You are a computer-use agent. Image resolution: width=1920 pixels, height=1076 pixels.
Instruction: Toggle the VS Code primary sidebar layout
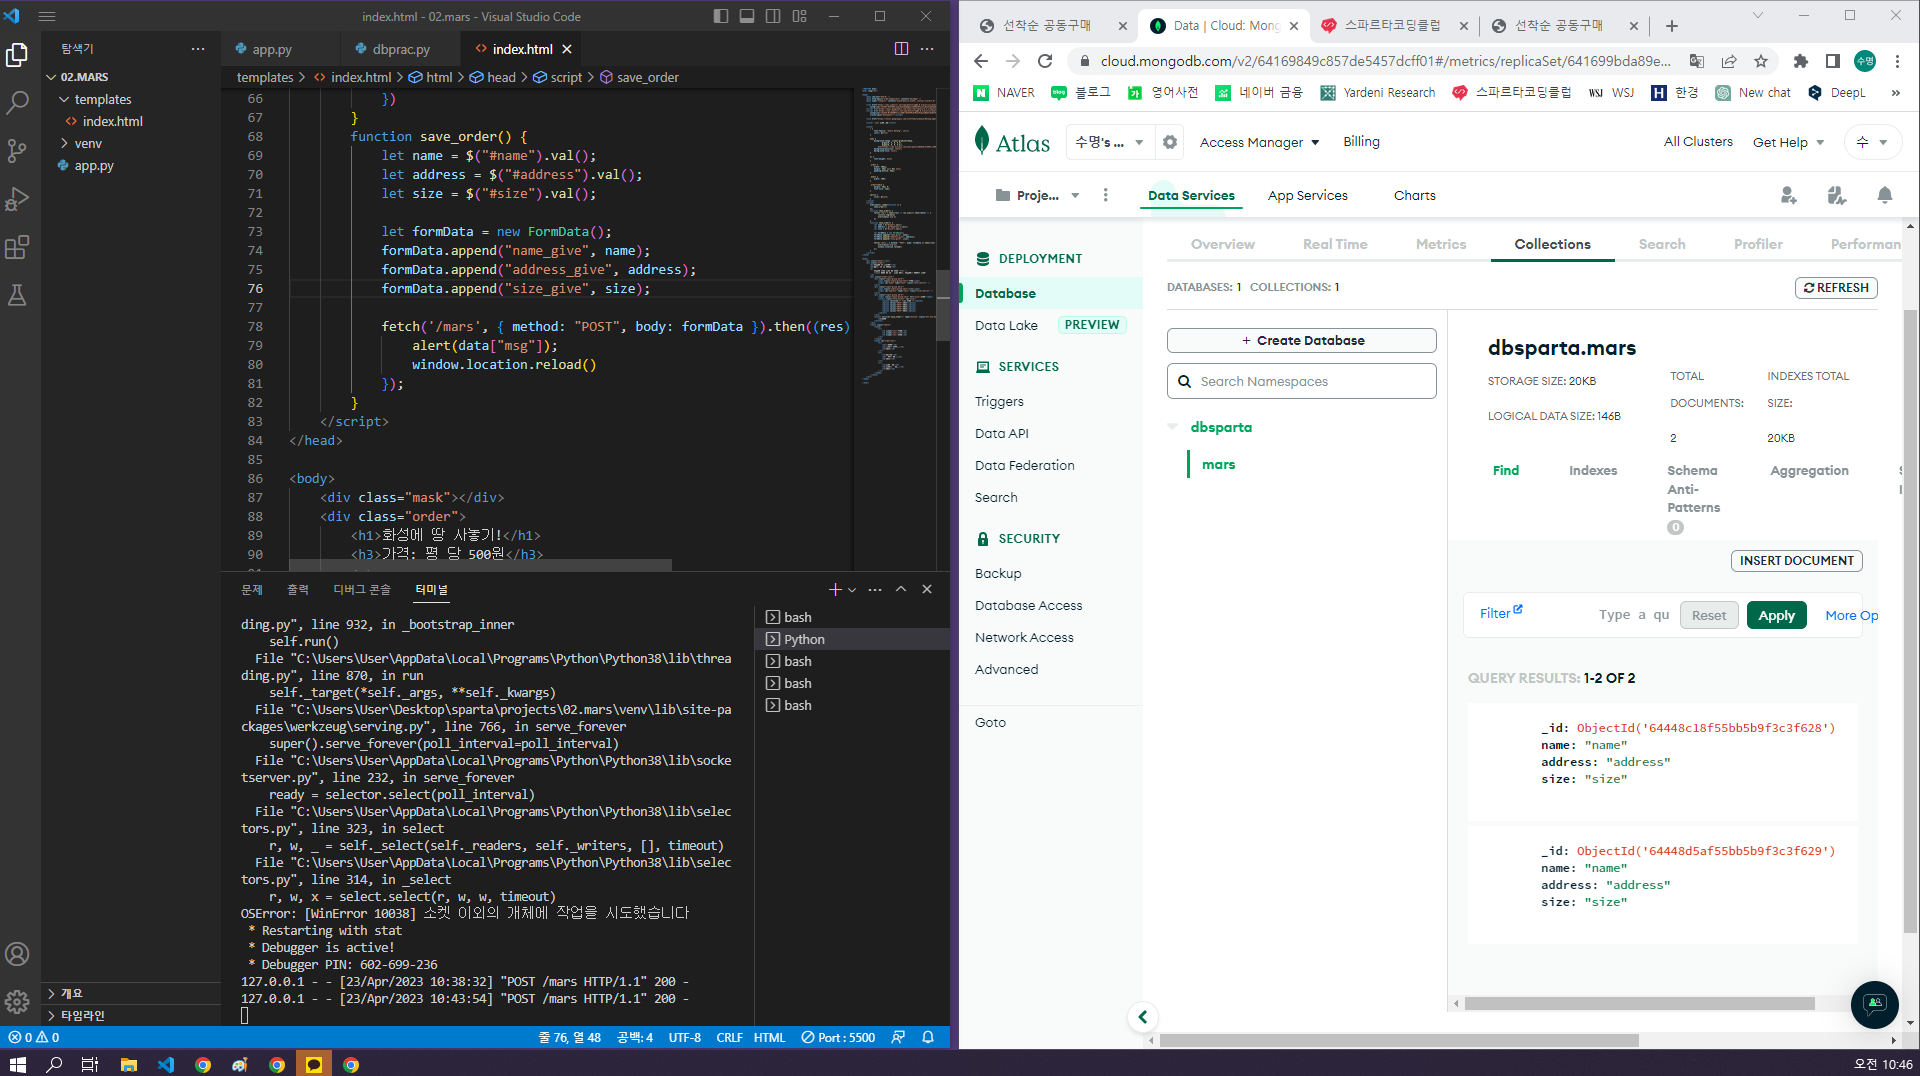[721, 16]
